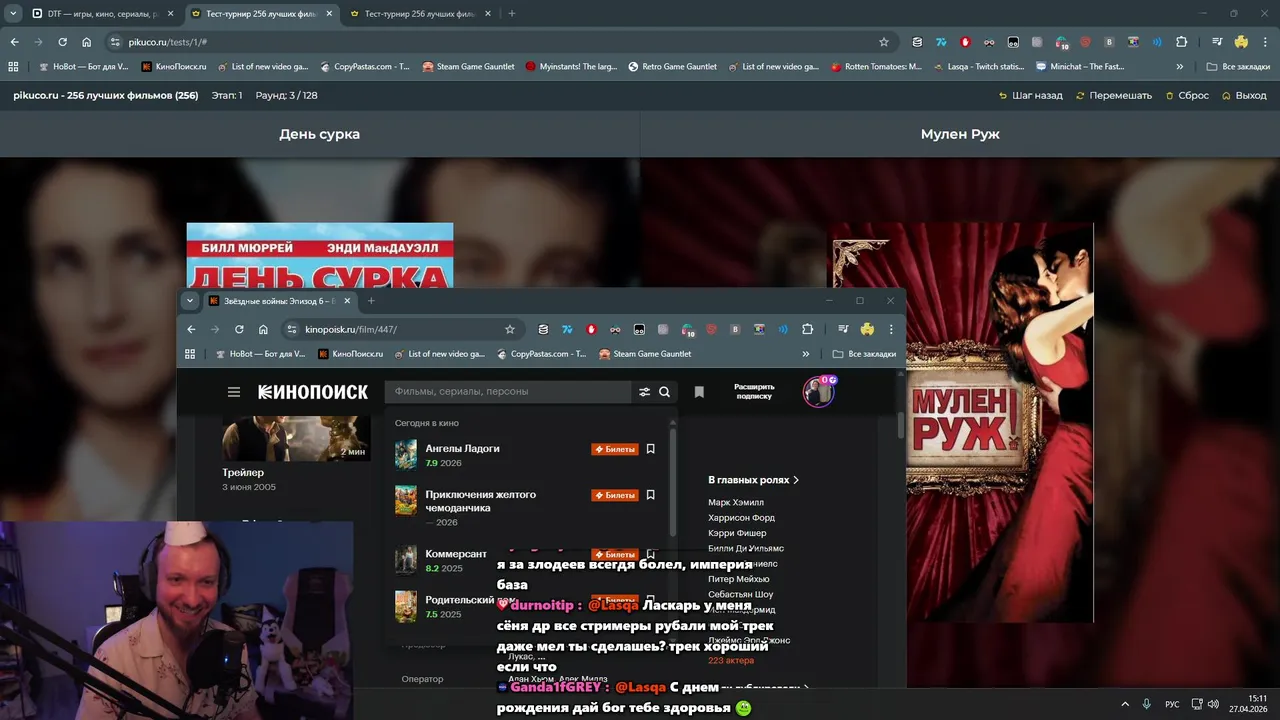Screen dimensions: 1280x720
Task: Expand hidden bookmarks chevron in Kinopoisk window
Action: [x=806, y=354]
